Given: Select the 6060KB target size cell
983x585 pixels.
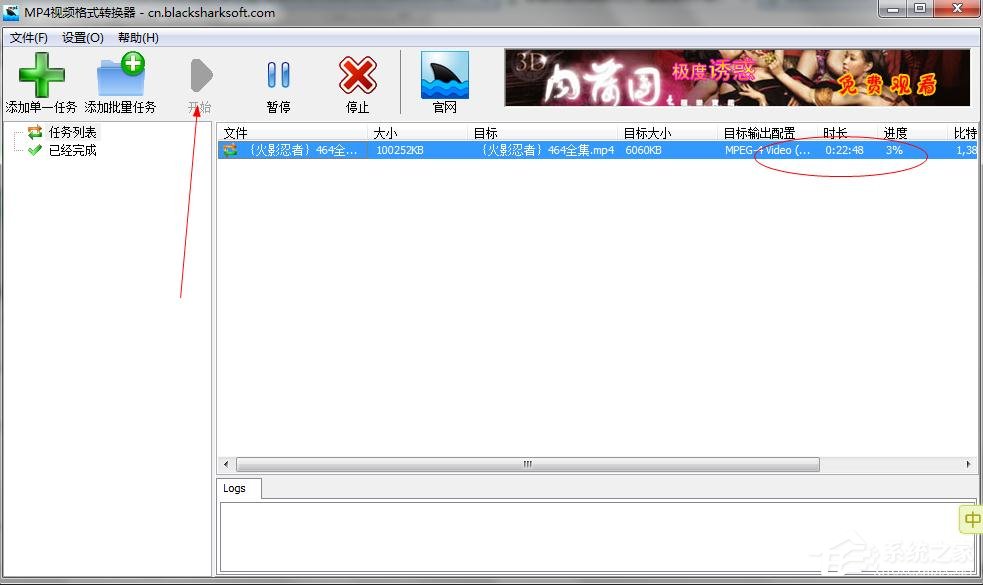Looking at the screenshot, I should point(643,150).
